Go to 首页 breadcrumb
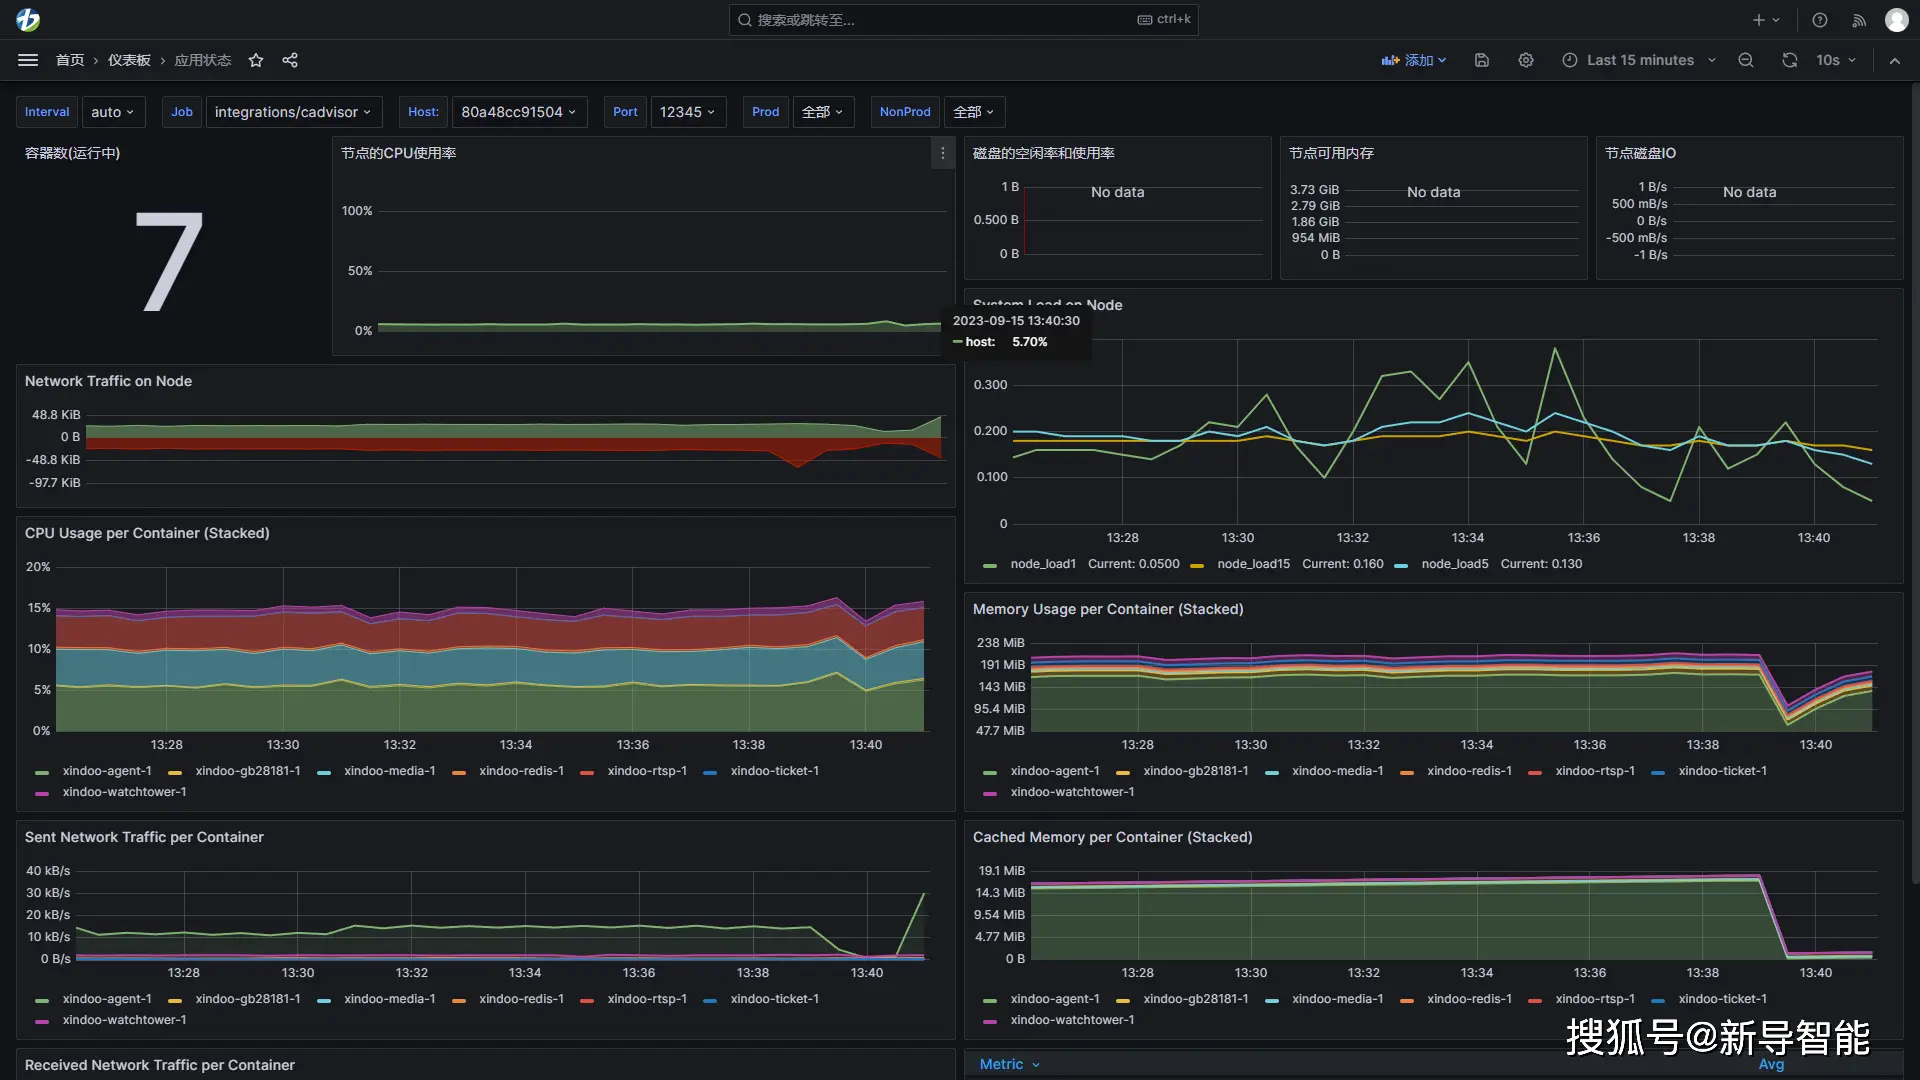1920x1080 pixels. [70, 60]
